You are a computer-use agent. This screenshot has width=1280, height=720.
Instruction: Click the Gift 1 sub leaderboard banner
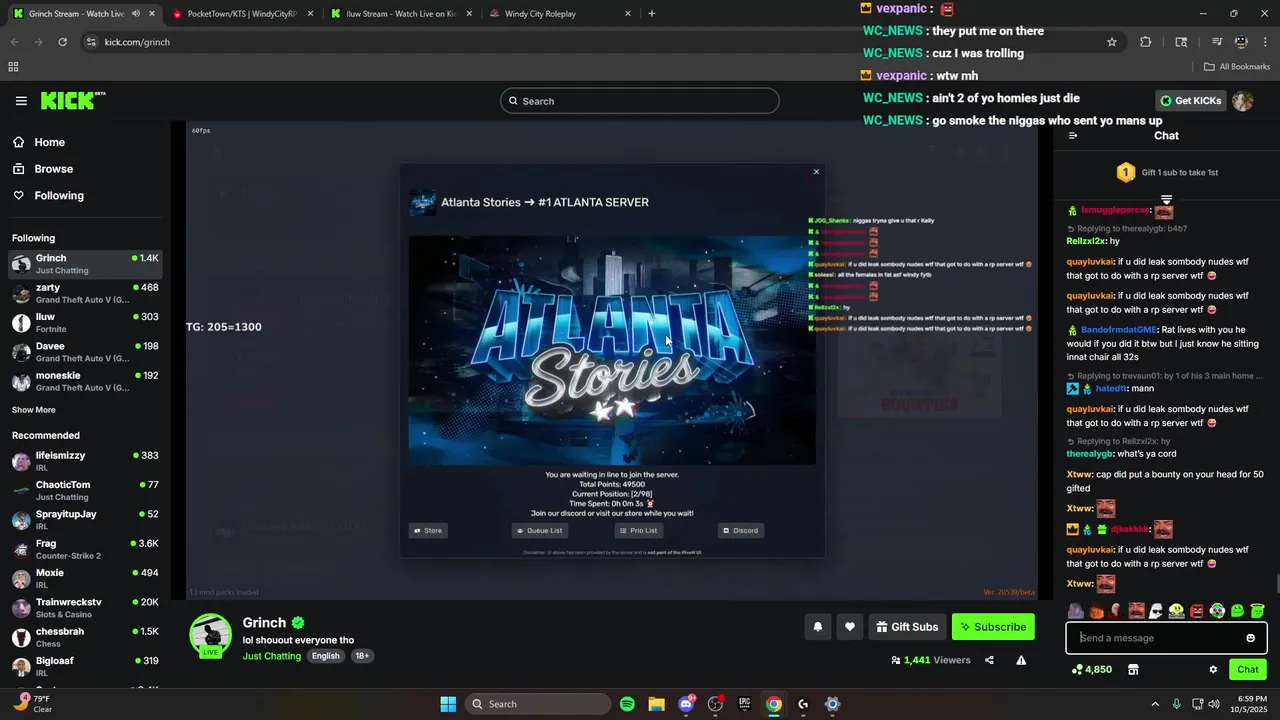(1166, 172)
